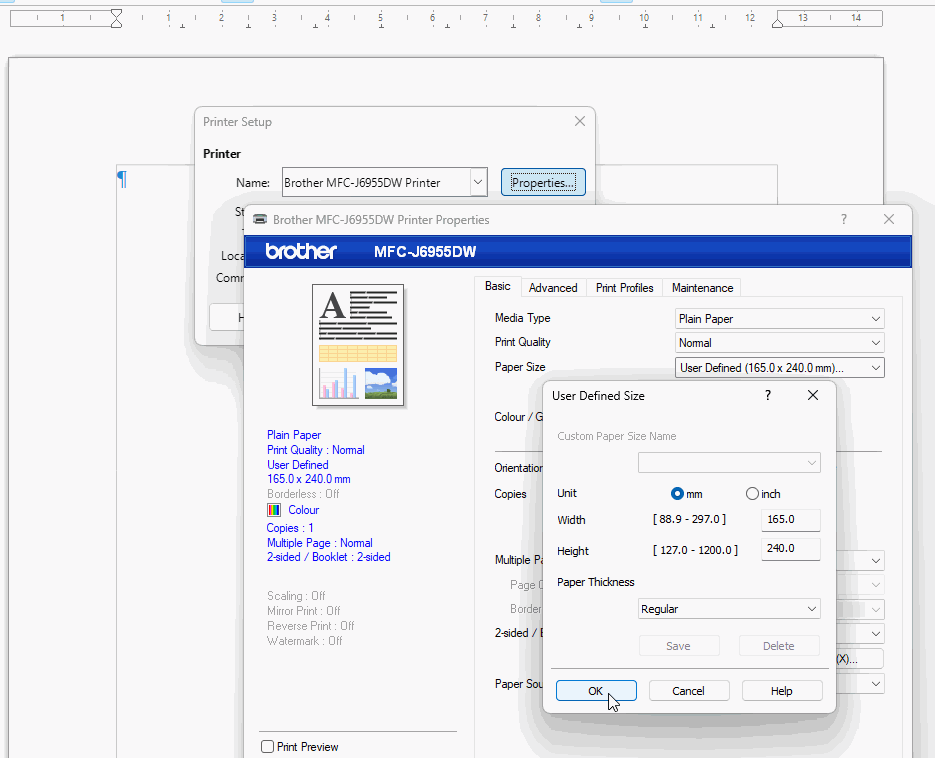This screenshot has height=758, width=935.
Task: Open the Maintenance tab
Action: click(702, 288)
